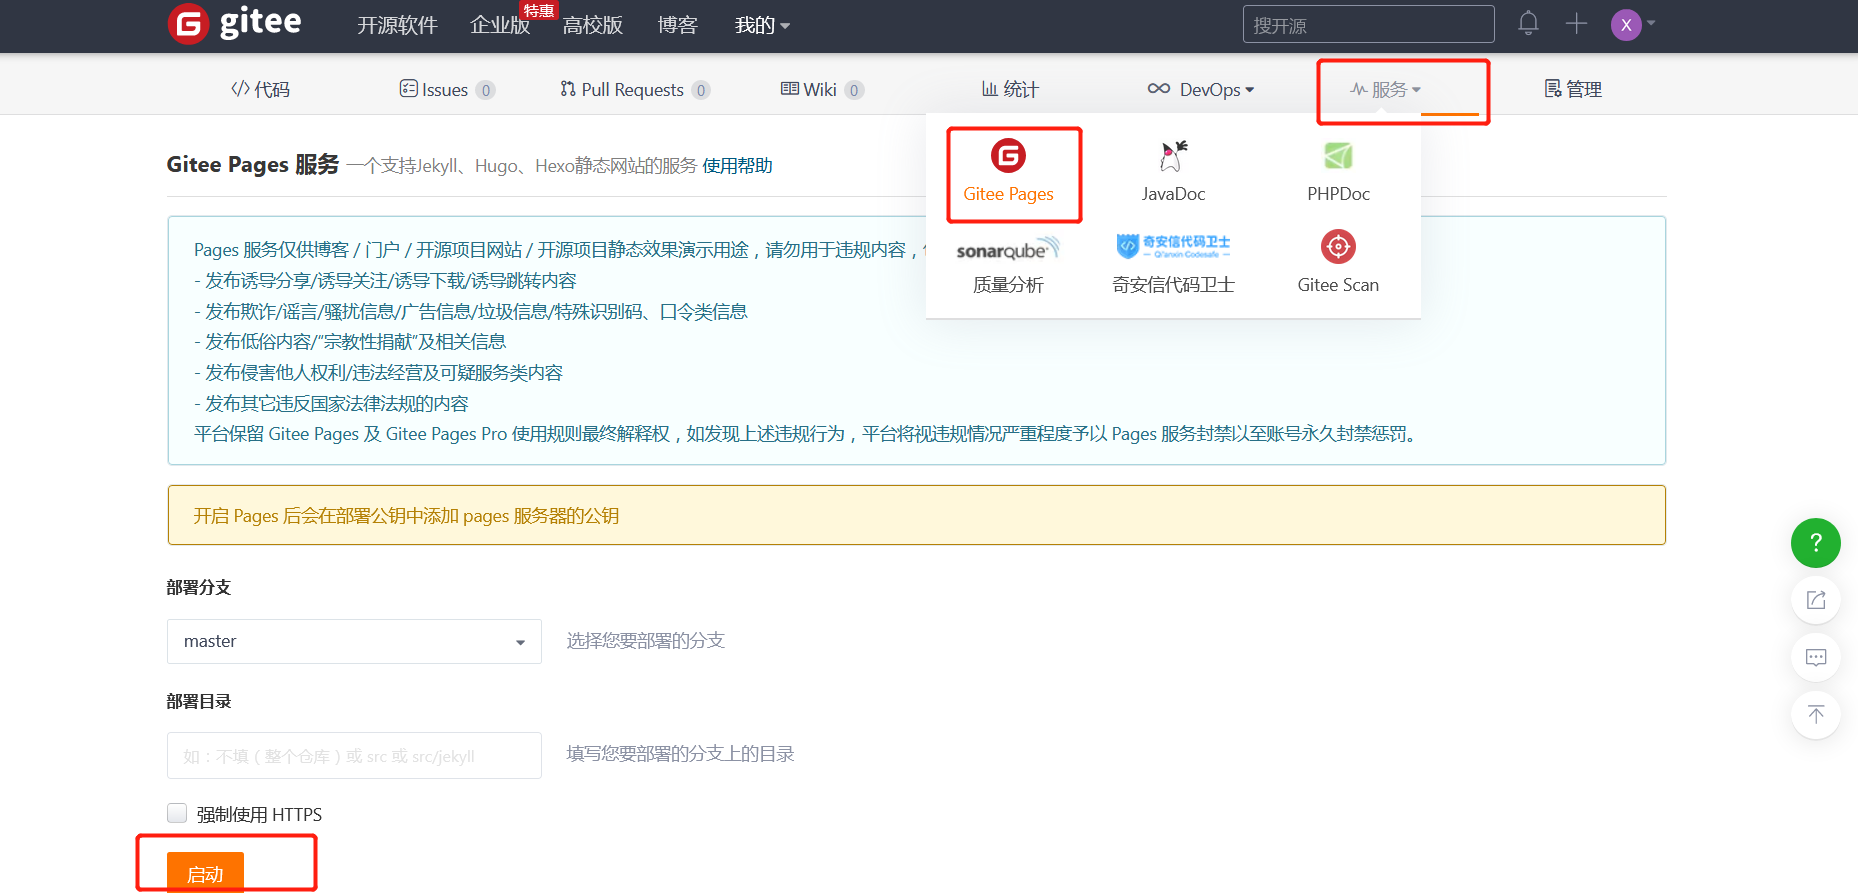The width and height of the screenshot is (1858, 893).
Task: Open 高校版 in top navigation
Action: pyautogui.click(x=593, y=25)
